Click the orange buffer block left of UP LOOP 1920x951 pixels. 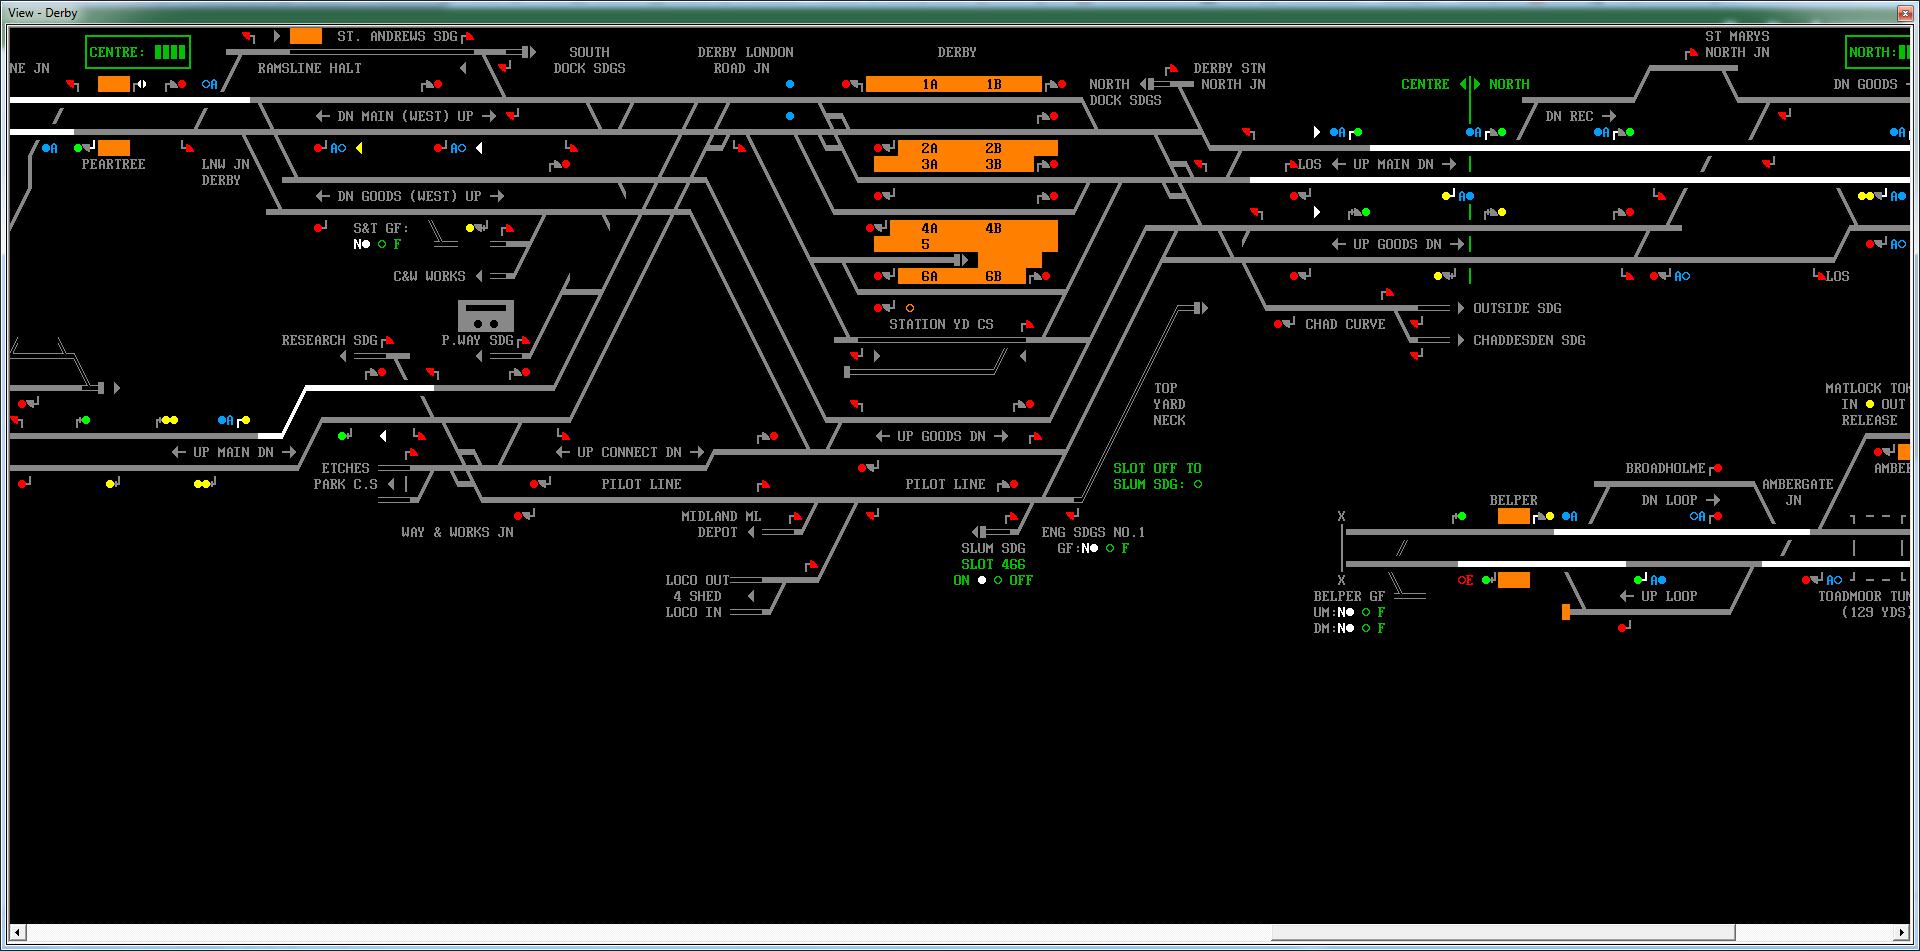click(1566, 612)
